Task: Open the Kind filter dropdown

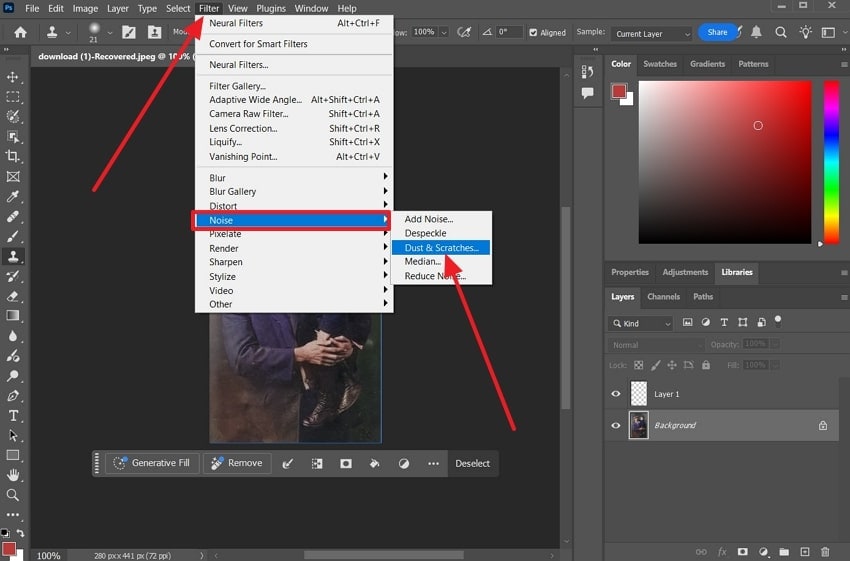Action: click(x=640, y=324)
